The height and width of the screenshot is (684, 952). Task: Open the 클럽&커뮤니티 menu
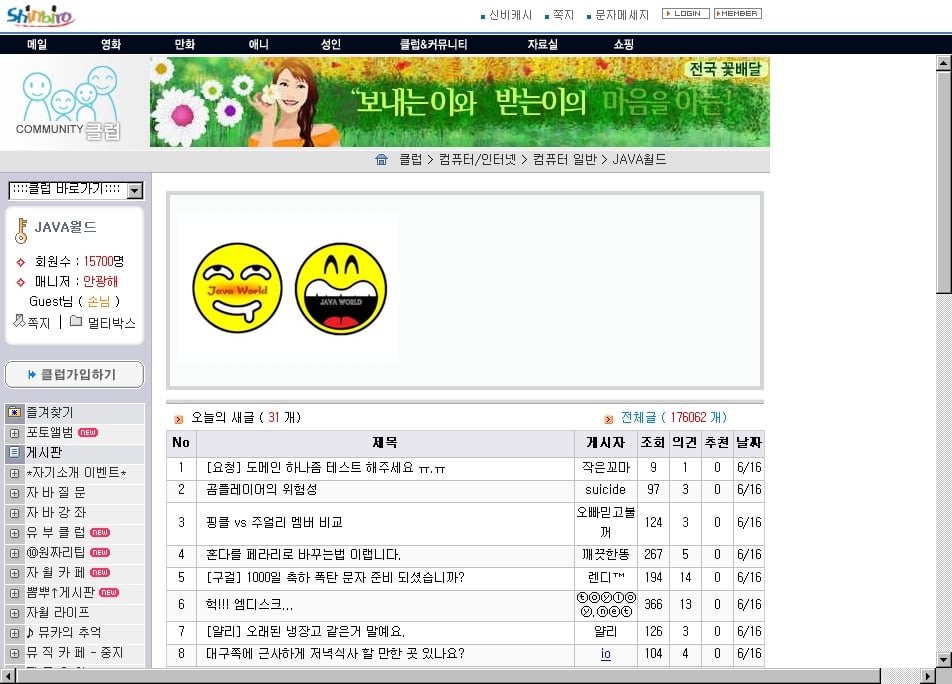(434, 44)
